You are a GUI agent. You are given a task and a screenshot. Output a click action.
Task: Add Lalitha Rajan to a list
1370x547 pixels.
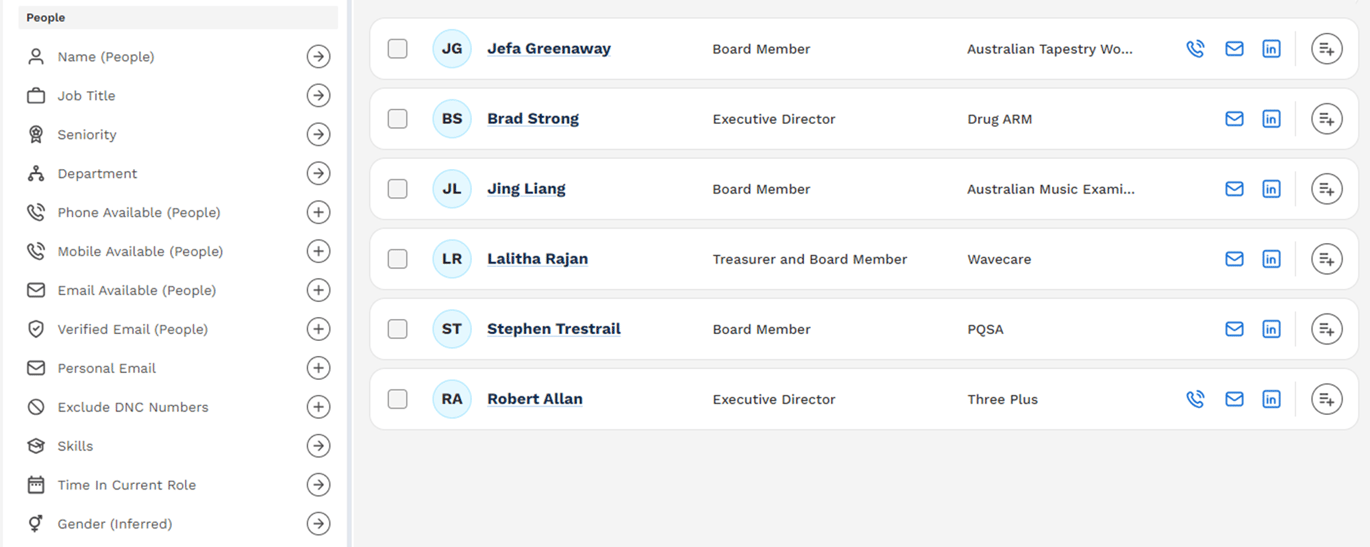pyautogui.click(x=1327, y=259)
